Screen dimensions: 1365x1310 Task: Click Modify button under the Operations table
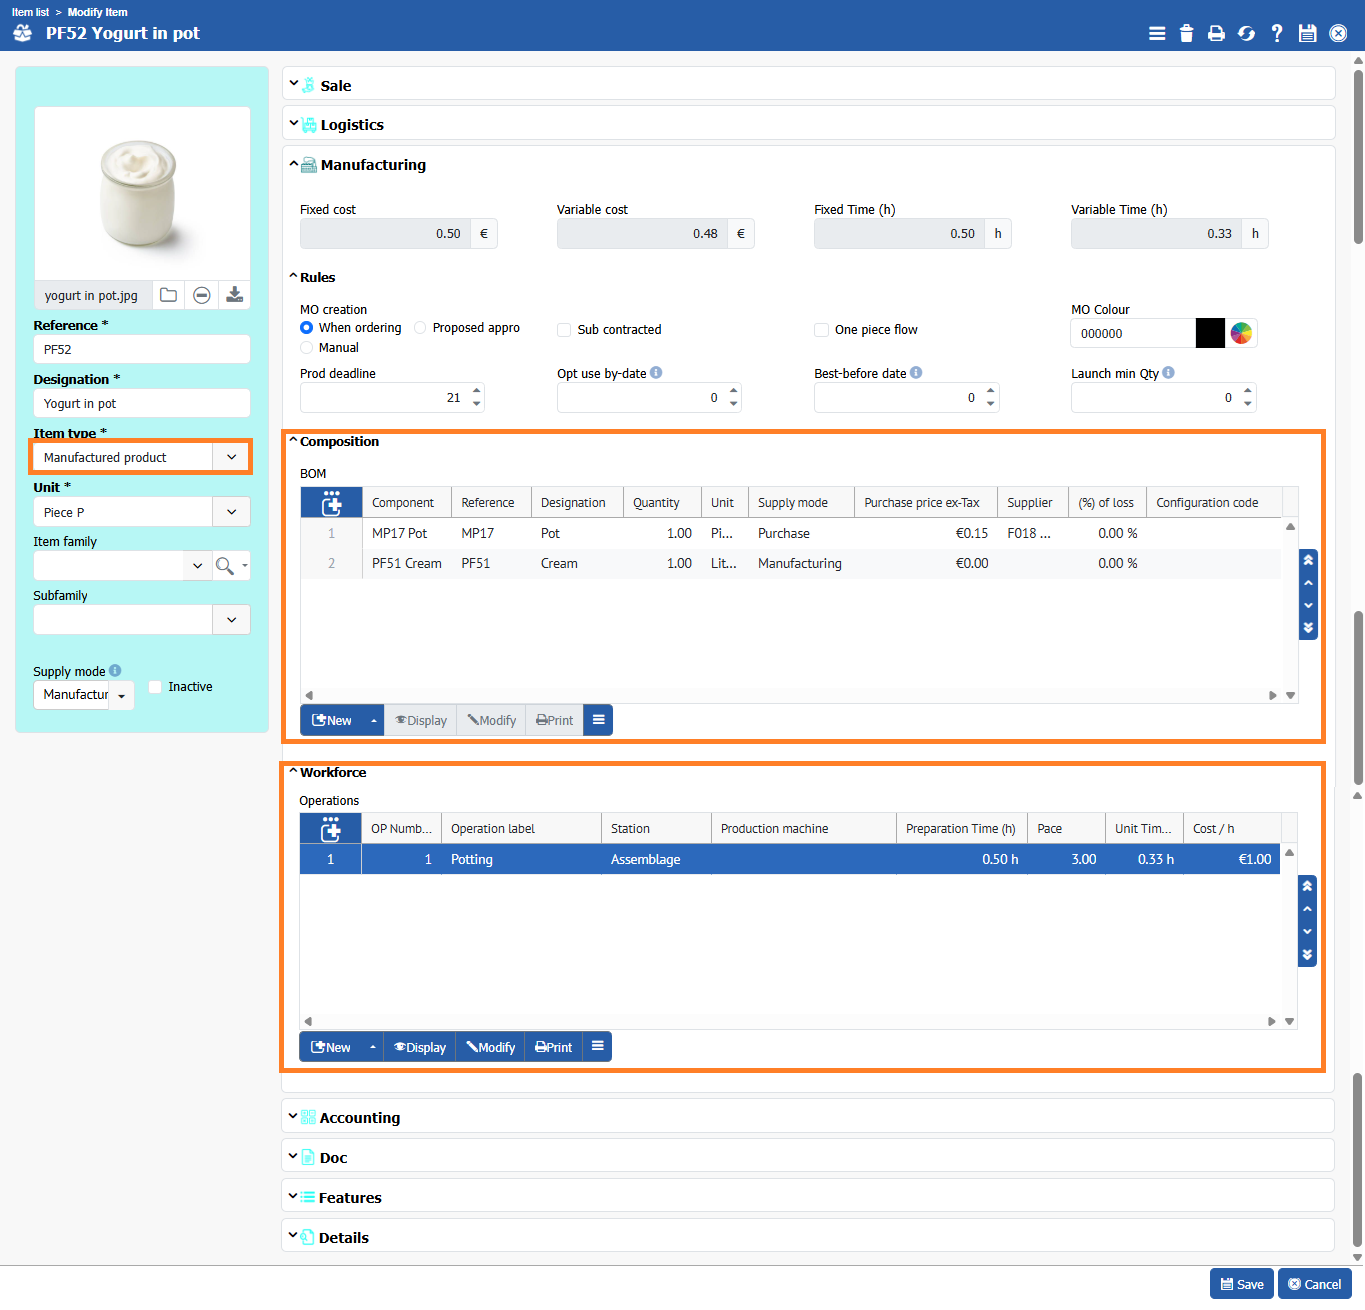point(491,1047)
